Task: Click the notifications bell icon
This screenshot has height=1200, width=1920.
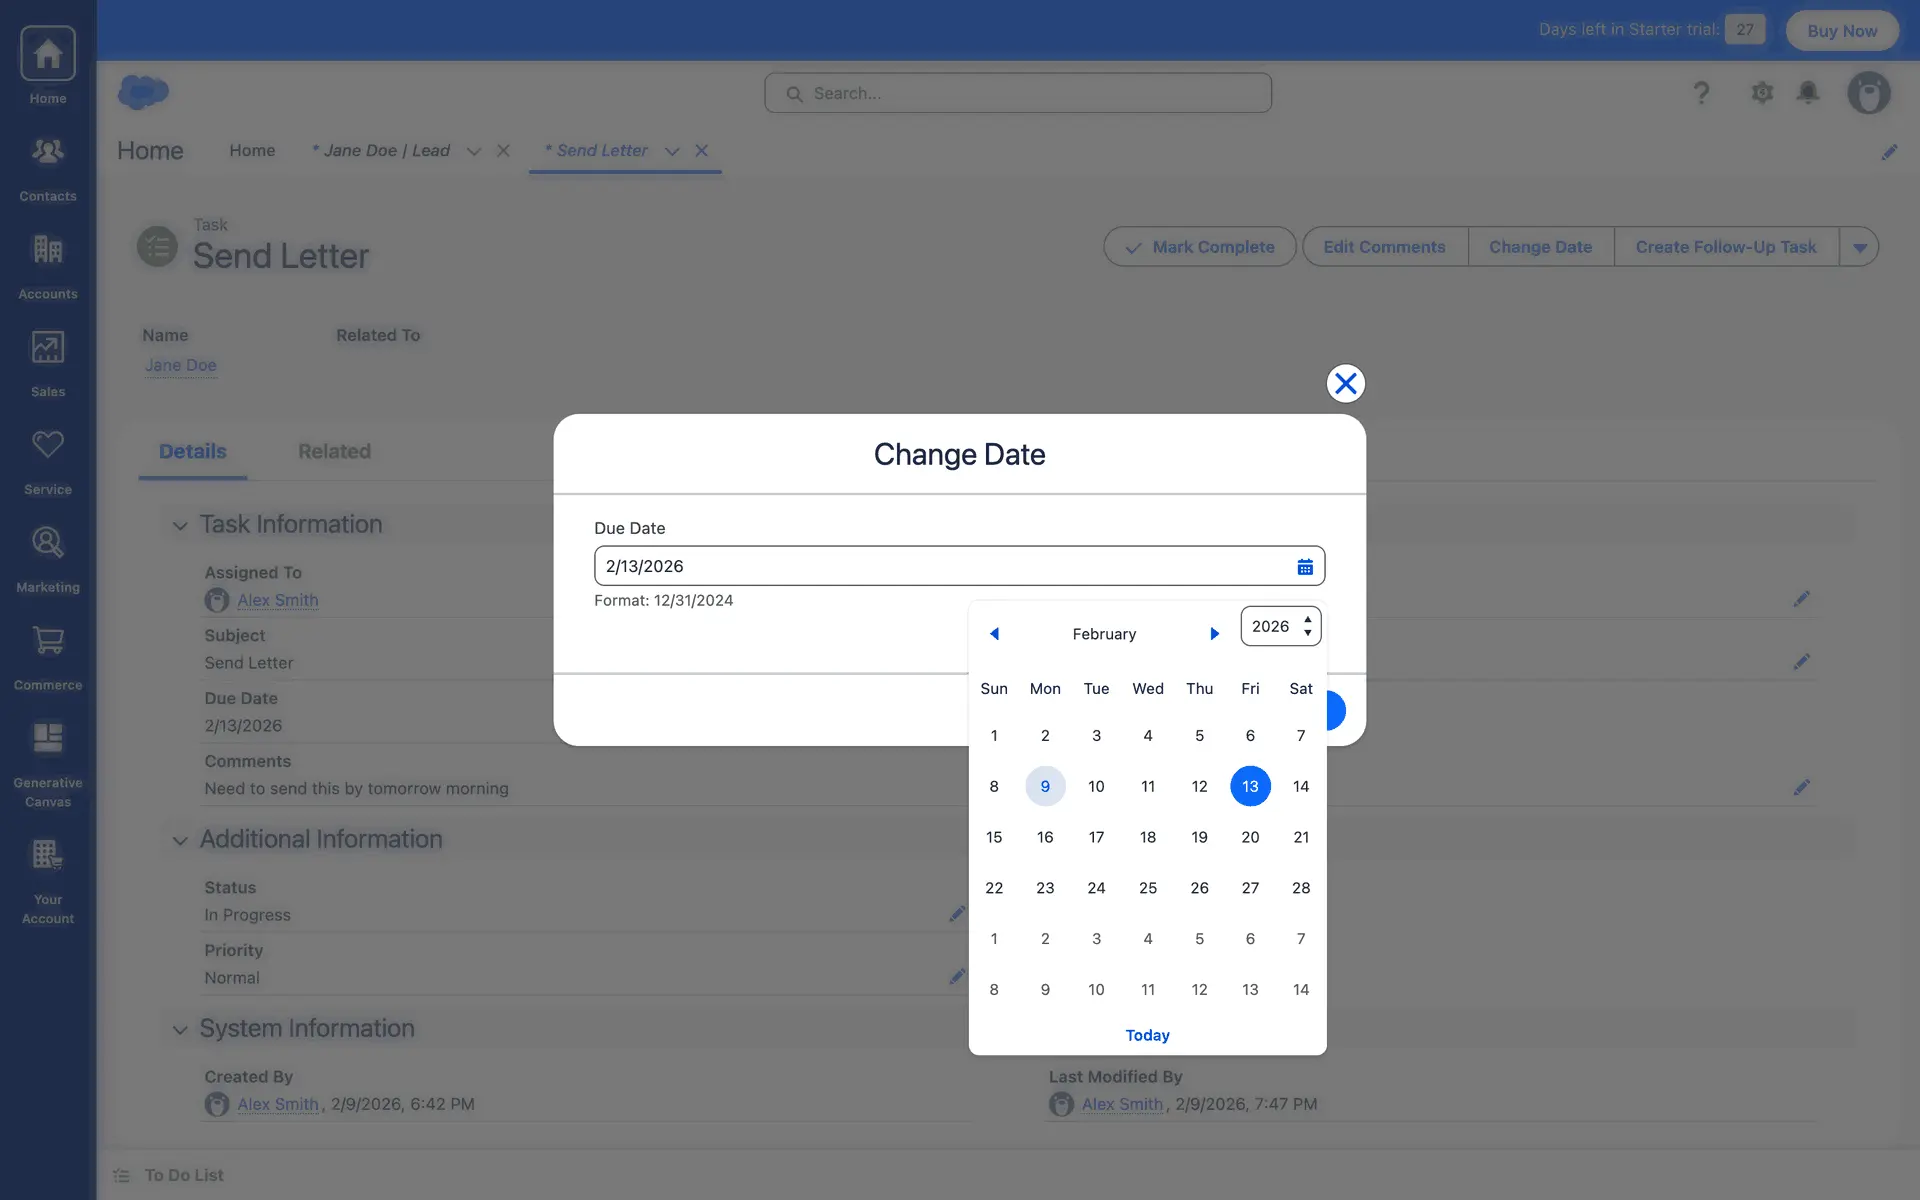Action: [x=1807, y=93]
